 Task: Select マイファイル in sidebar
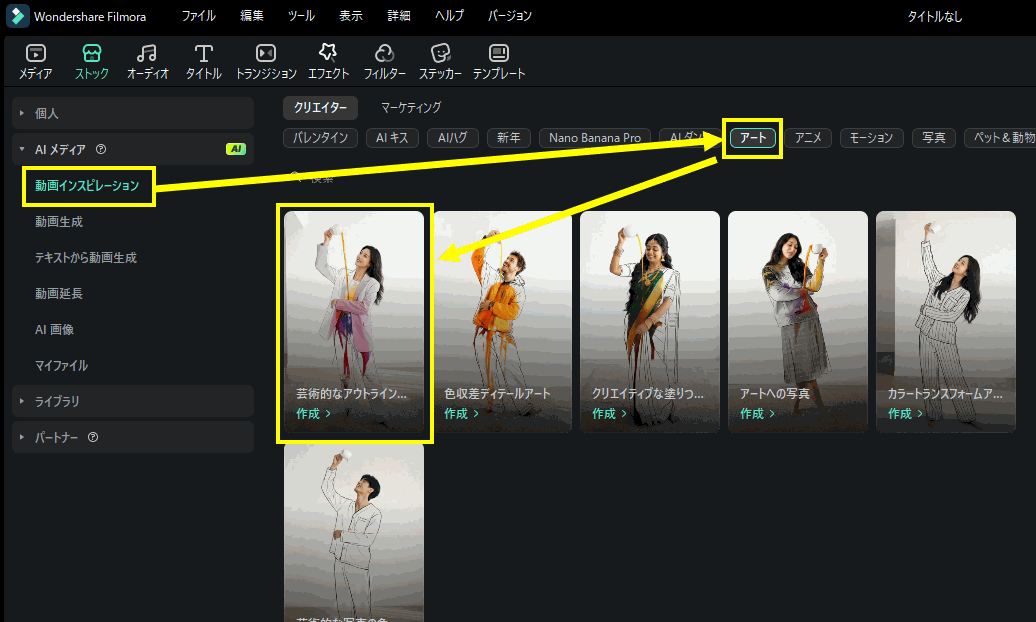pos(61,366)
